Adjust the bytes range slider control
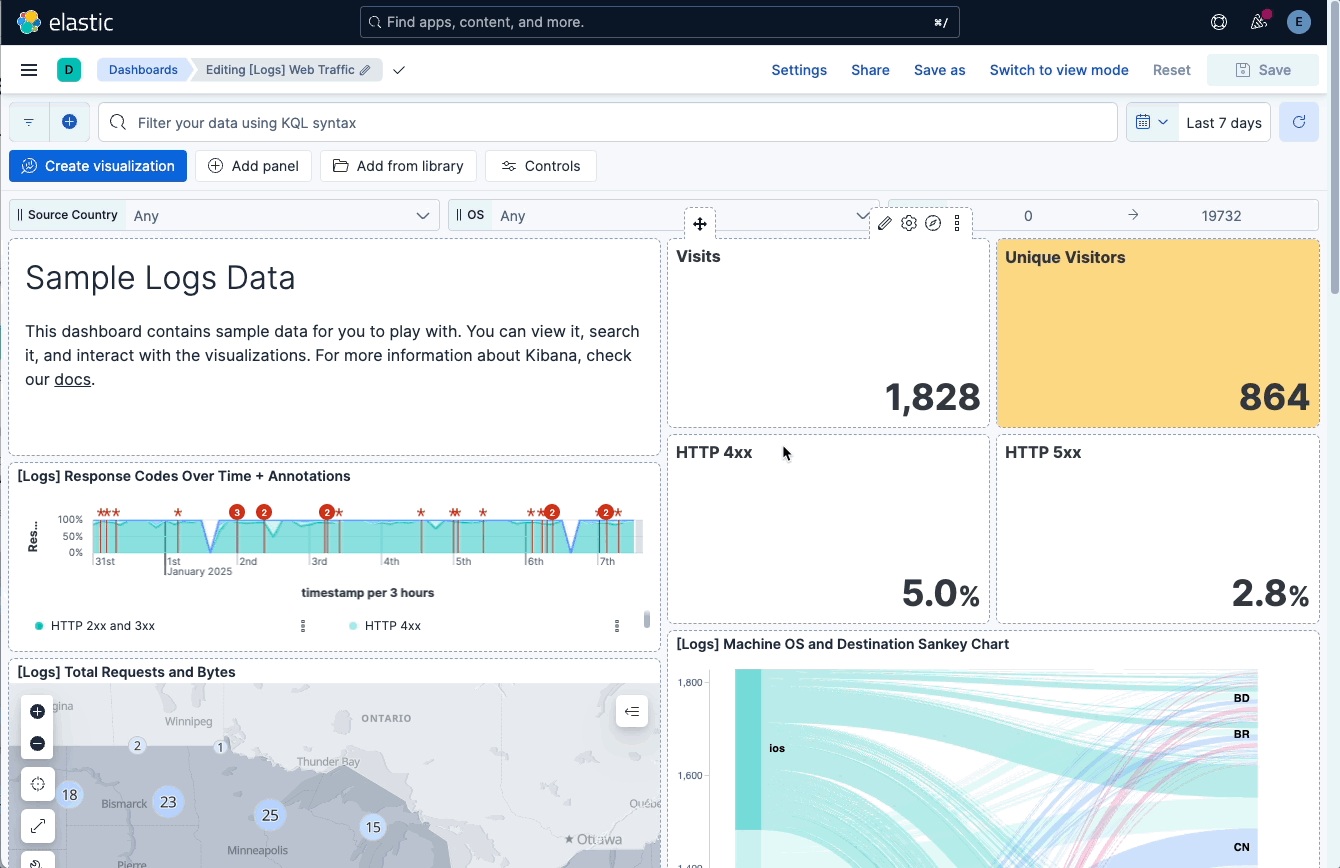Viewport: 1340px width, 868px height. click(x=1130, y=214)
